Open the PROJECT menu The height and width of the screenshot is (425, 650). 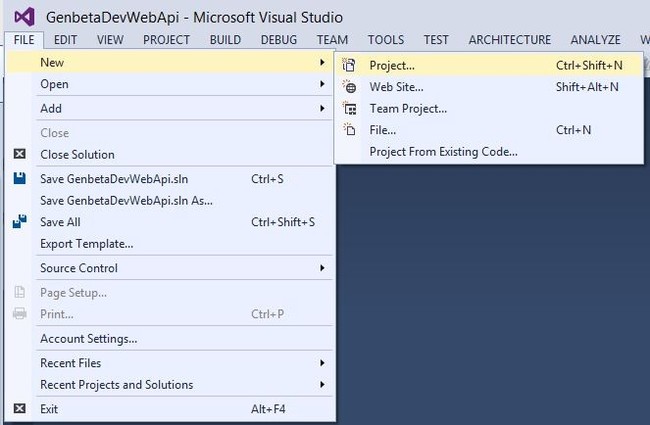pos(166,40)
